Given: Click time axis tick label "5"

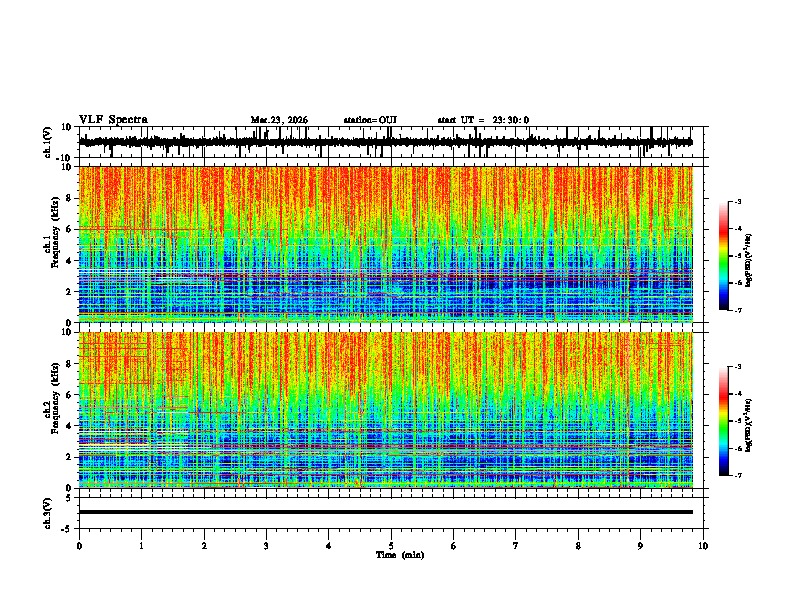Looking at the screenshot, I should coord(391,546).
